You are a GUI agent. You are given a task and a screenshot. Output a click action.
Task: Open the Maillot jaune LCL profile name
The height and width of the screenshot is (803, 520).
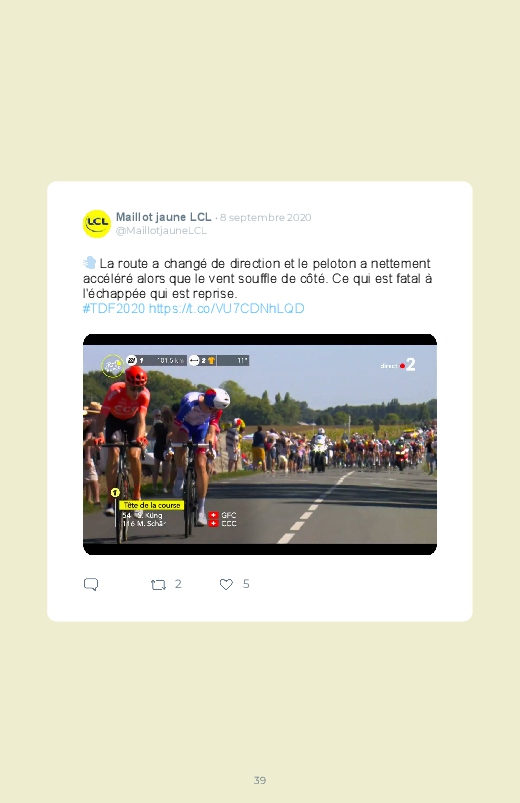click(x=163, y=217)
